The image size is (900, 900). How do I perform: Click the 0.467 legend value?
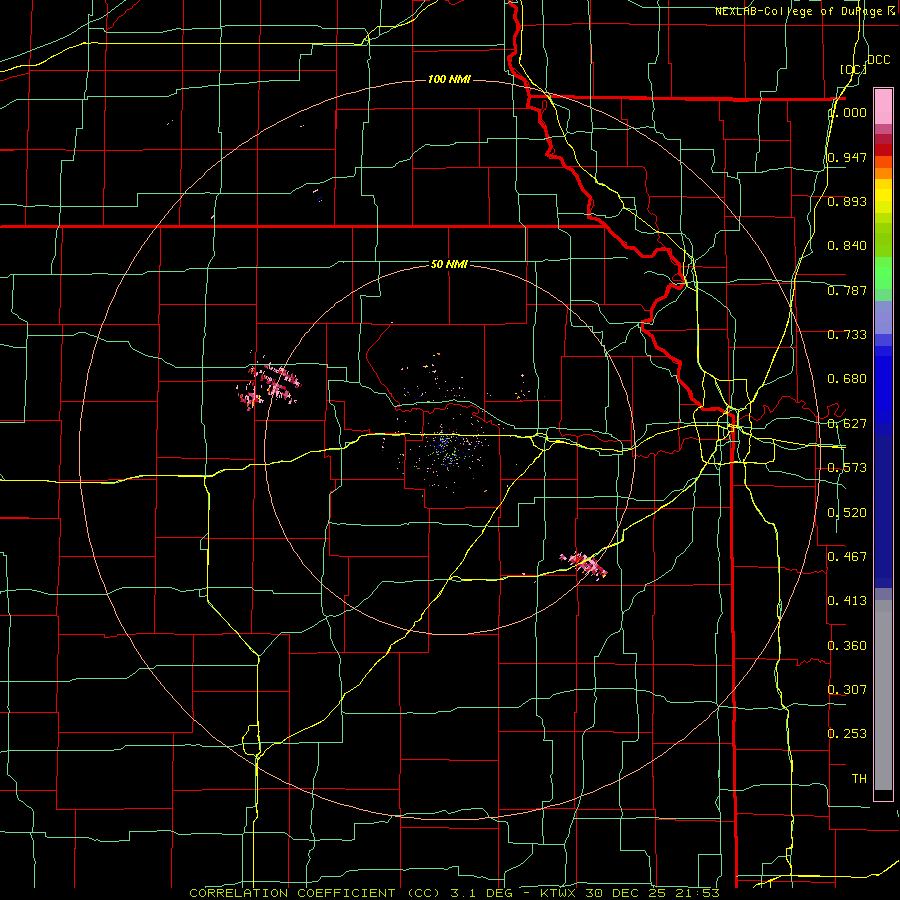point(847,557)
